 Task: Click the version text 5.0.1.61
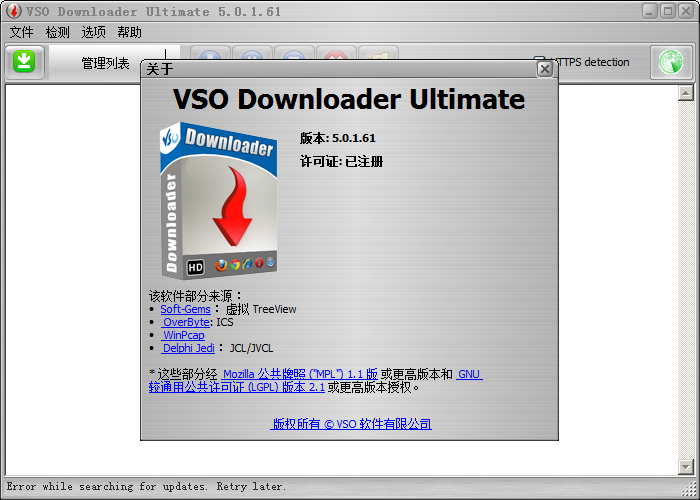[x=354, y=138]
